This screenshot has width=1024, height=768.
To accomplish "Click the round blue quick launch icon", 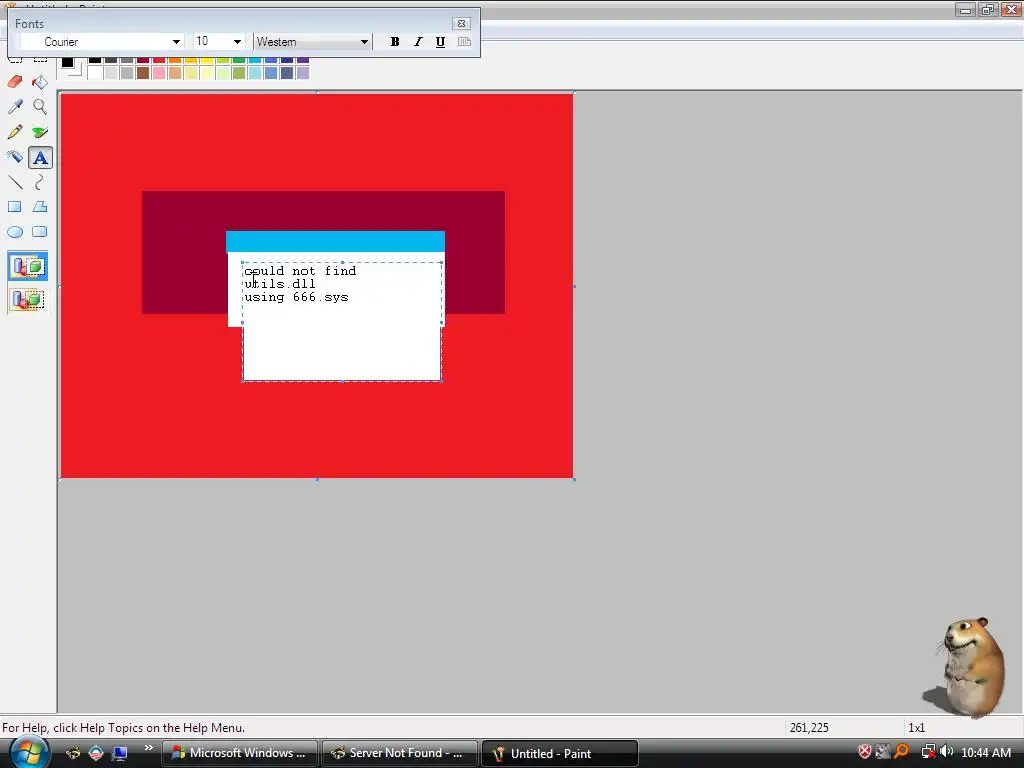I will pos(96,753).
